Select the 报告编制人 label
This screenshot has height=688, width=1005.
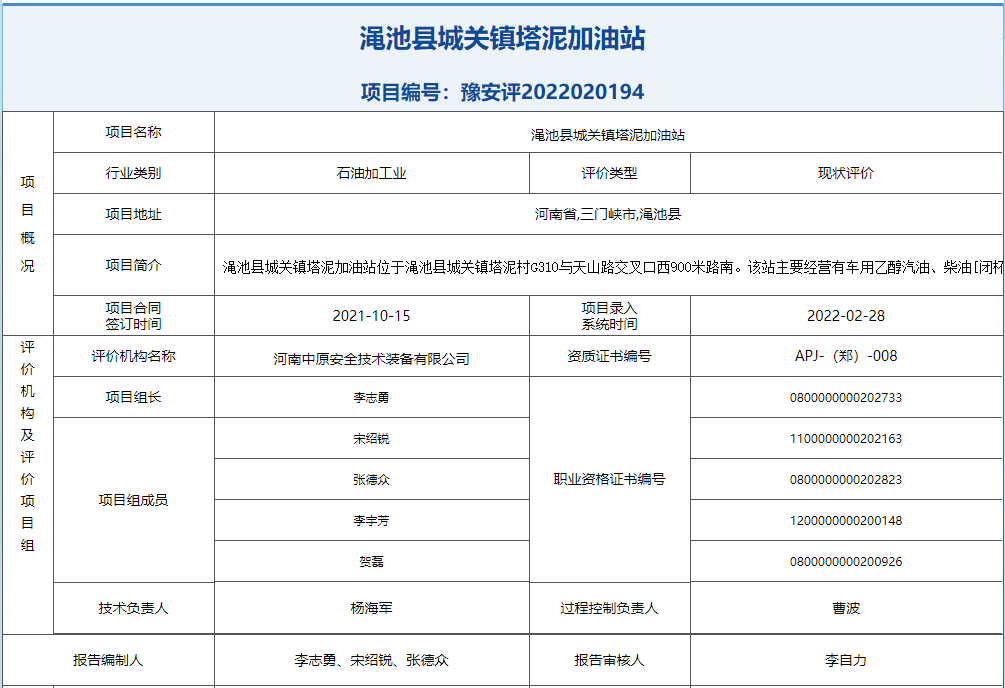[108, 660]
